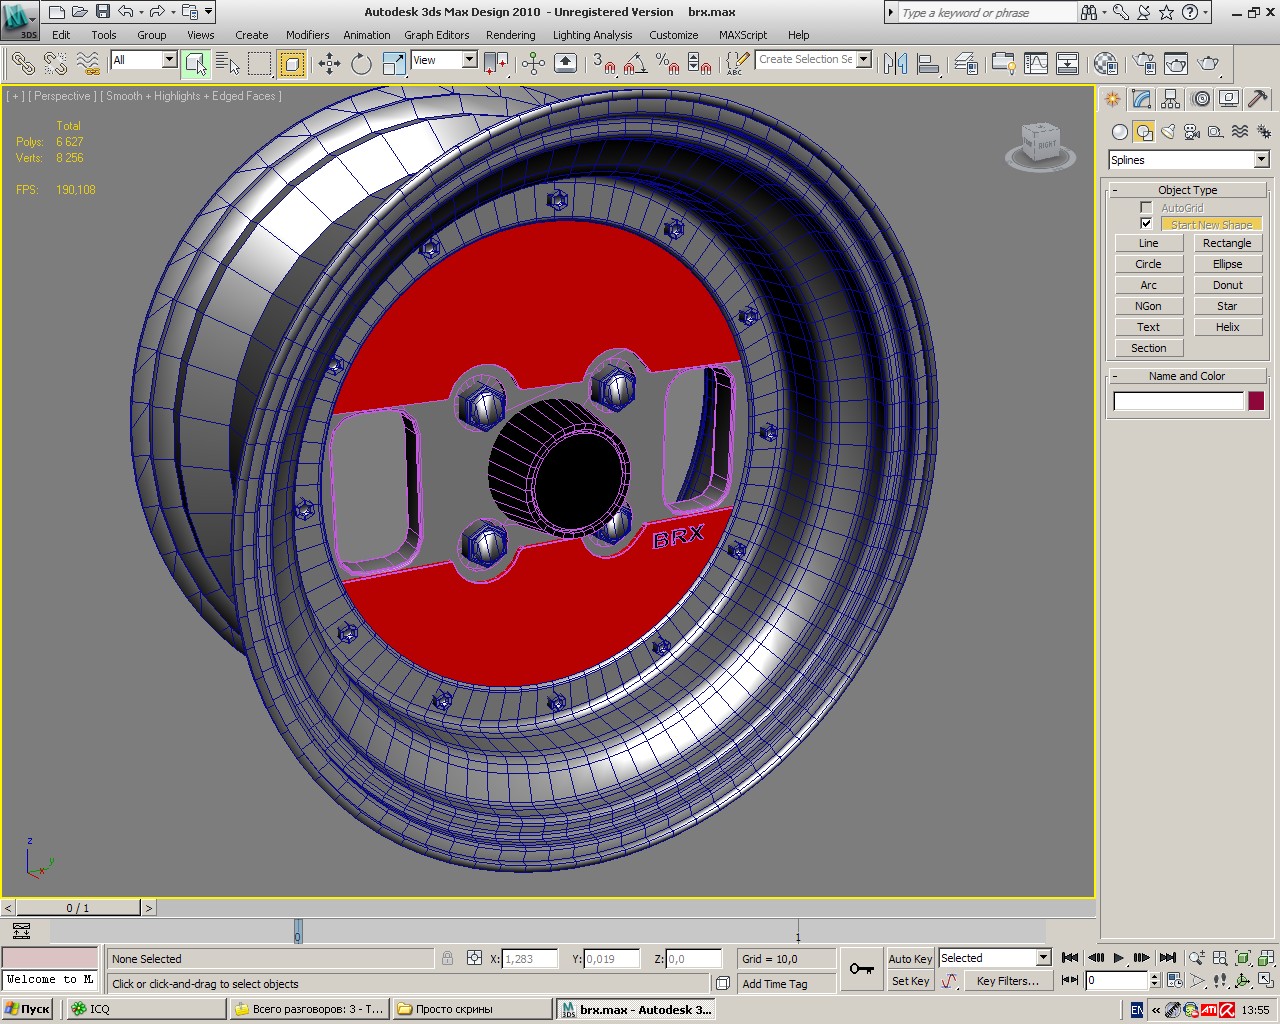This screenshot has width=1280, height=1024.
Task: Select Geometry category icon in Create panel
Action: (1120, 131)
